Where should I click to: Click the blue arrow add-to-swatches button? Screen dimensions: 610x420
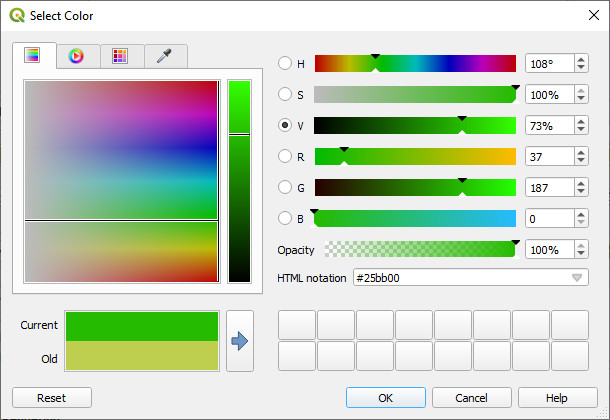pyautogui.click(x=240, y=341)
